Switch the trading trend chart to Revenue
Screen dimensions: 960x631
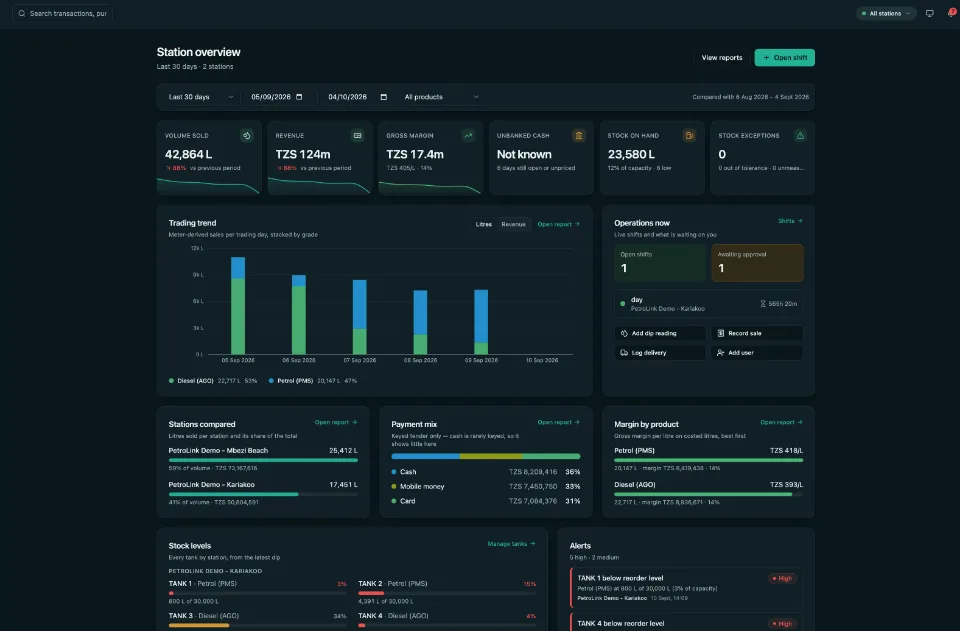(x=514, y=224)
